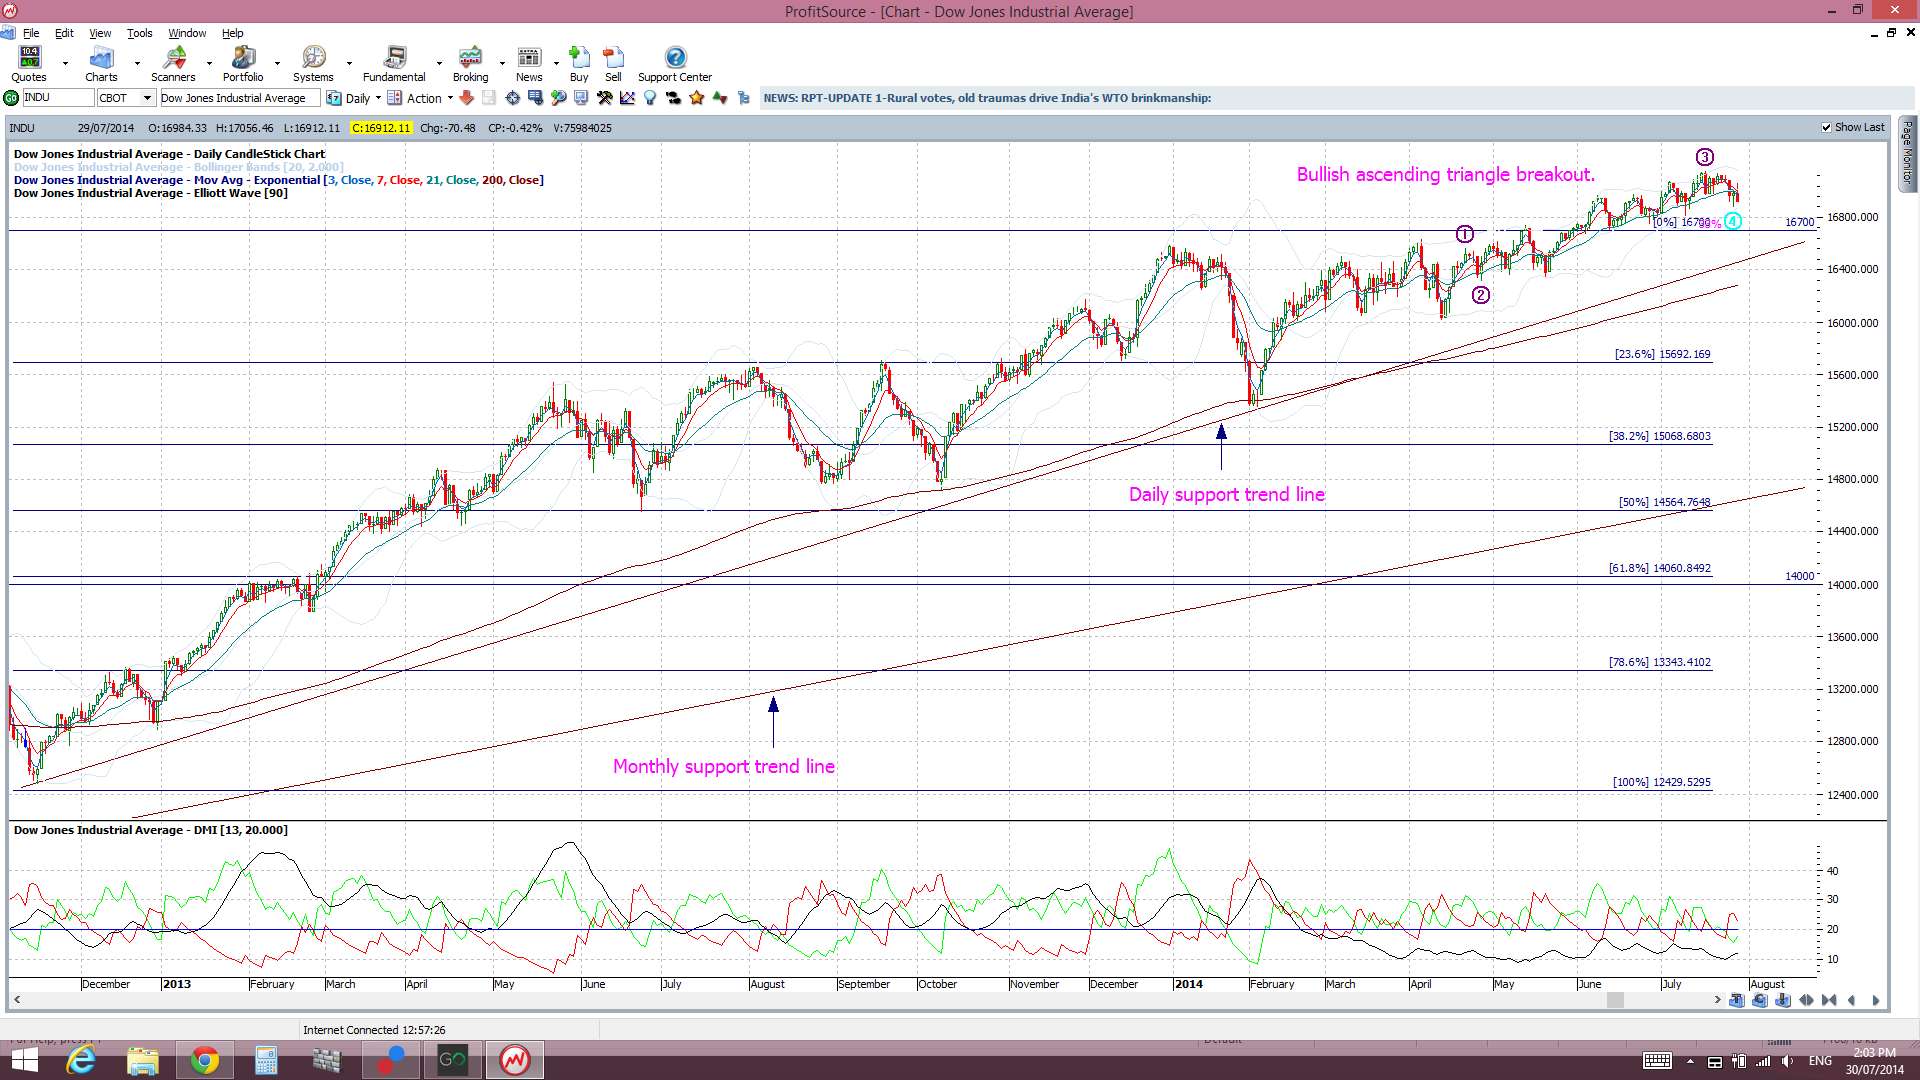This screenshot has width=1920, height=1080.
Task: Open the Fundamental tool
Action: point(394,64)
